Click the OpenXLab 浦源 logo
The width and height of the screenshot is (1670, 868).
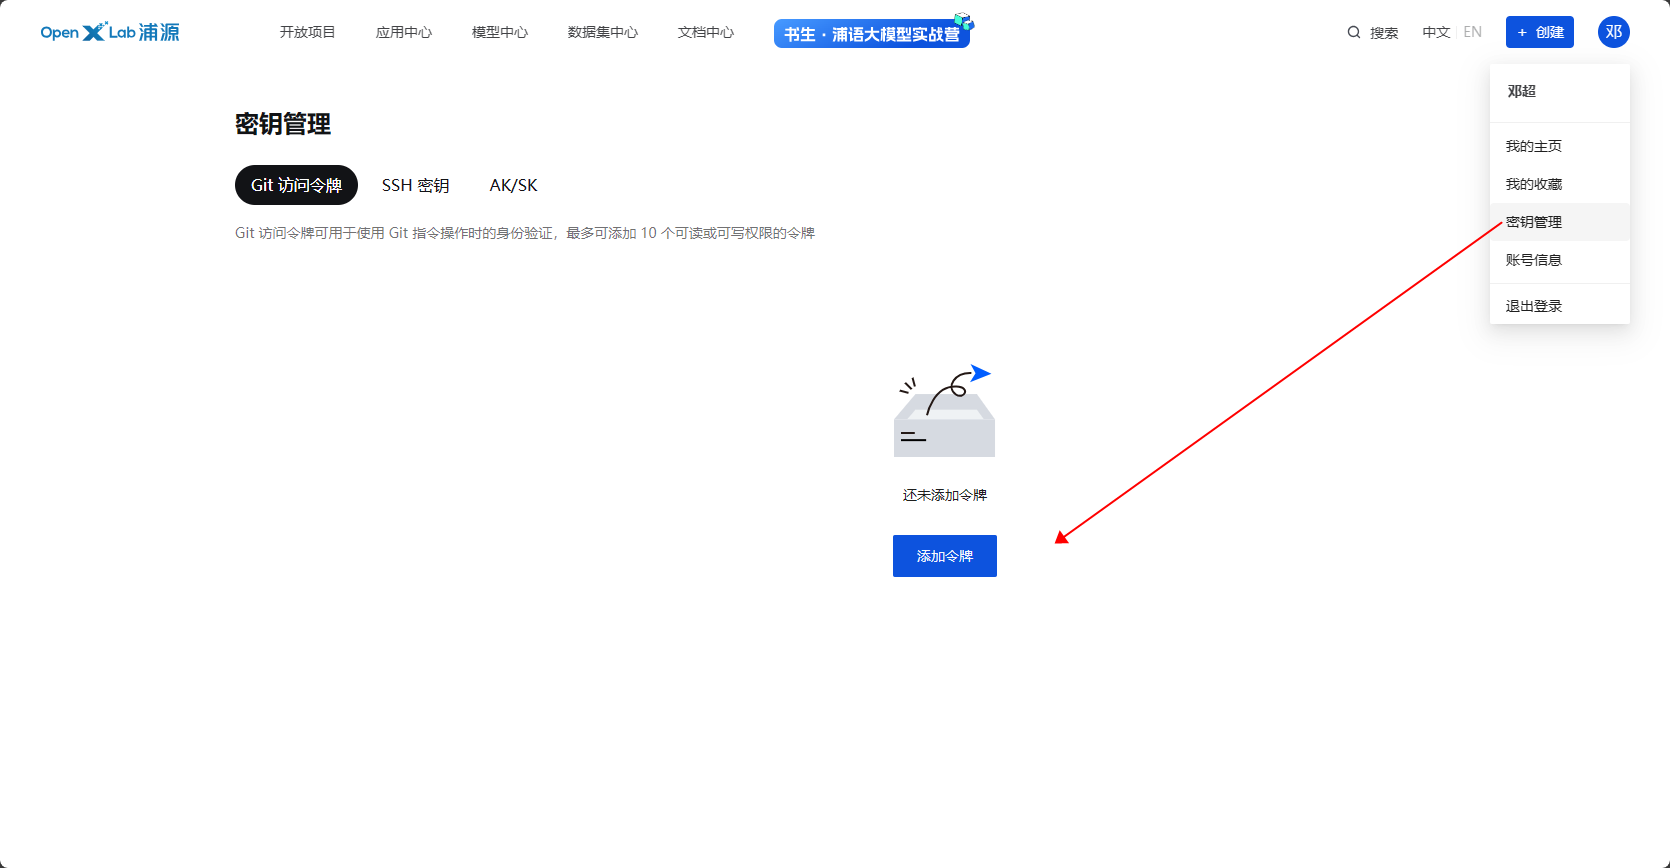[x=110, y=32]
